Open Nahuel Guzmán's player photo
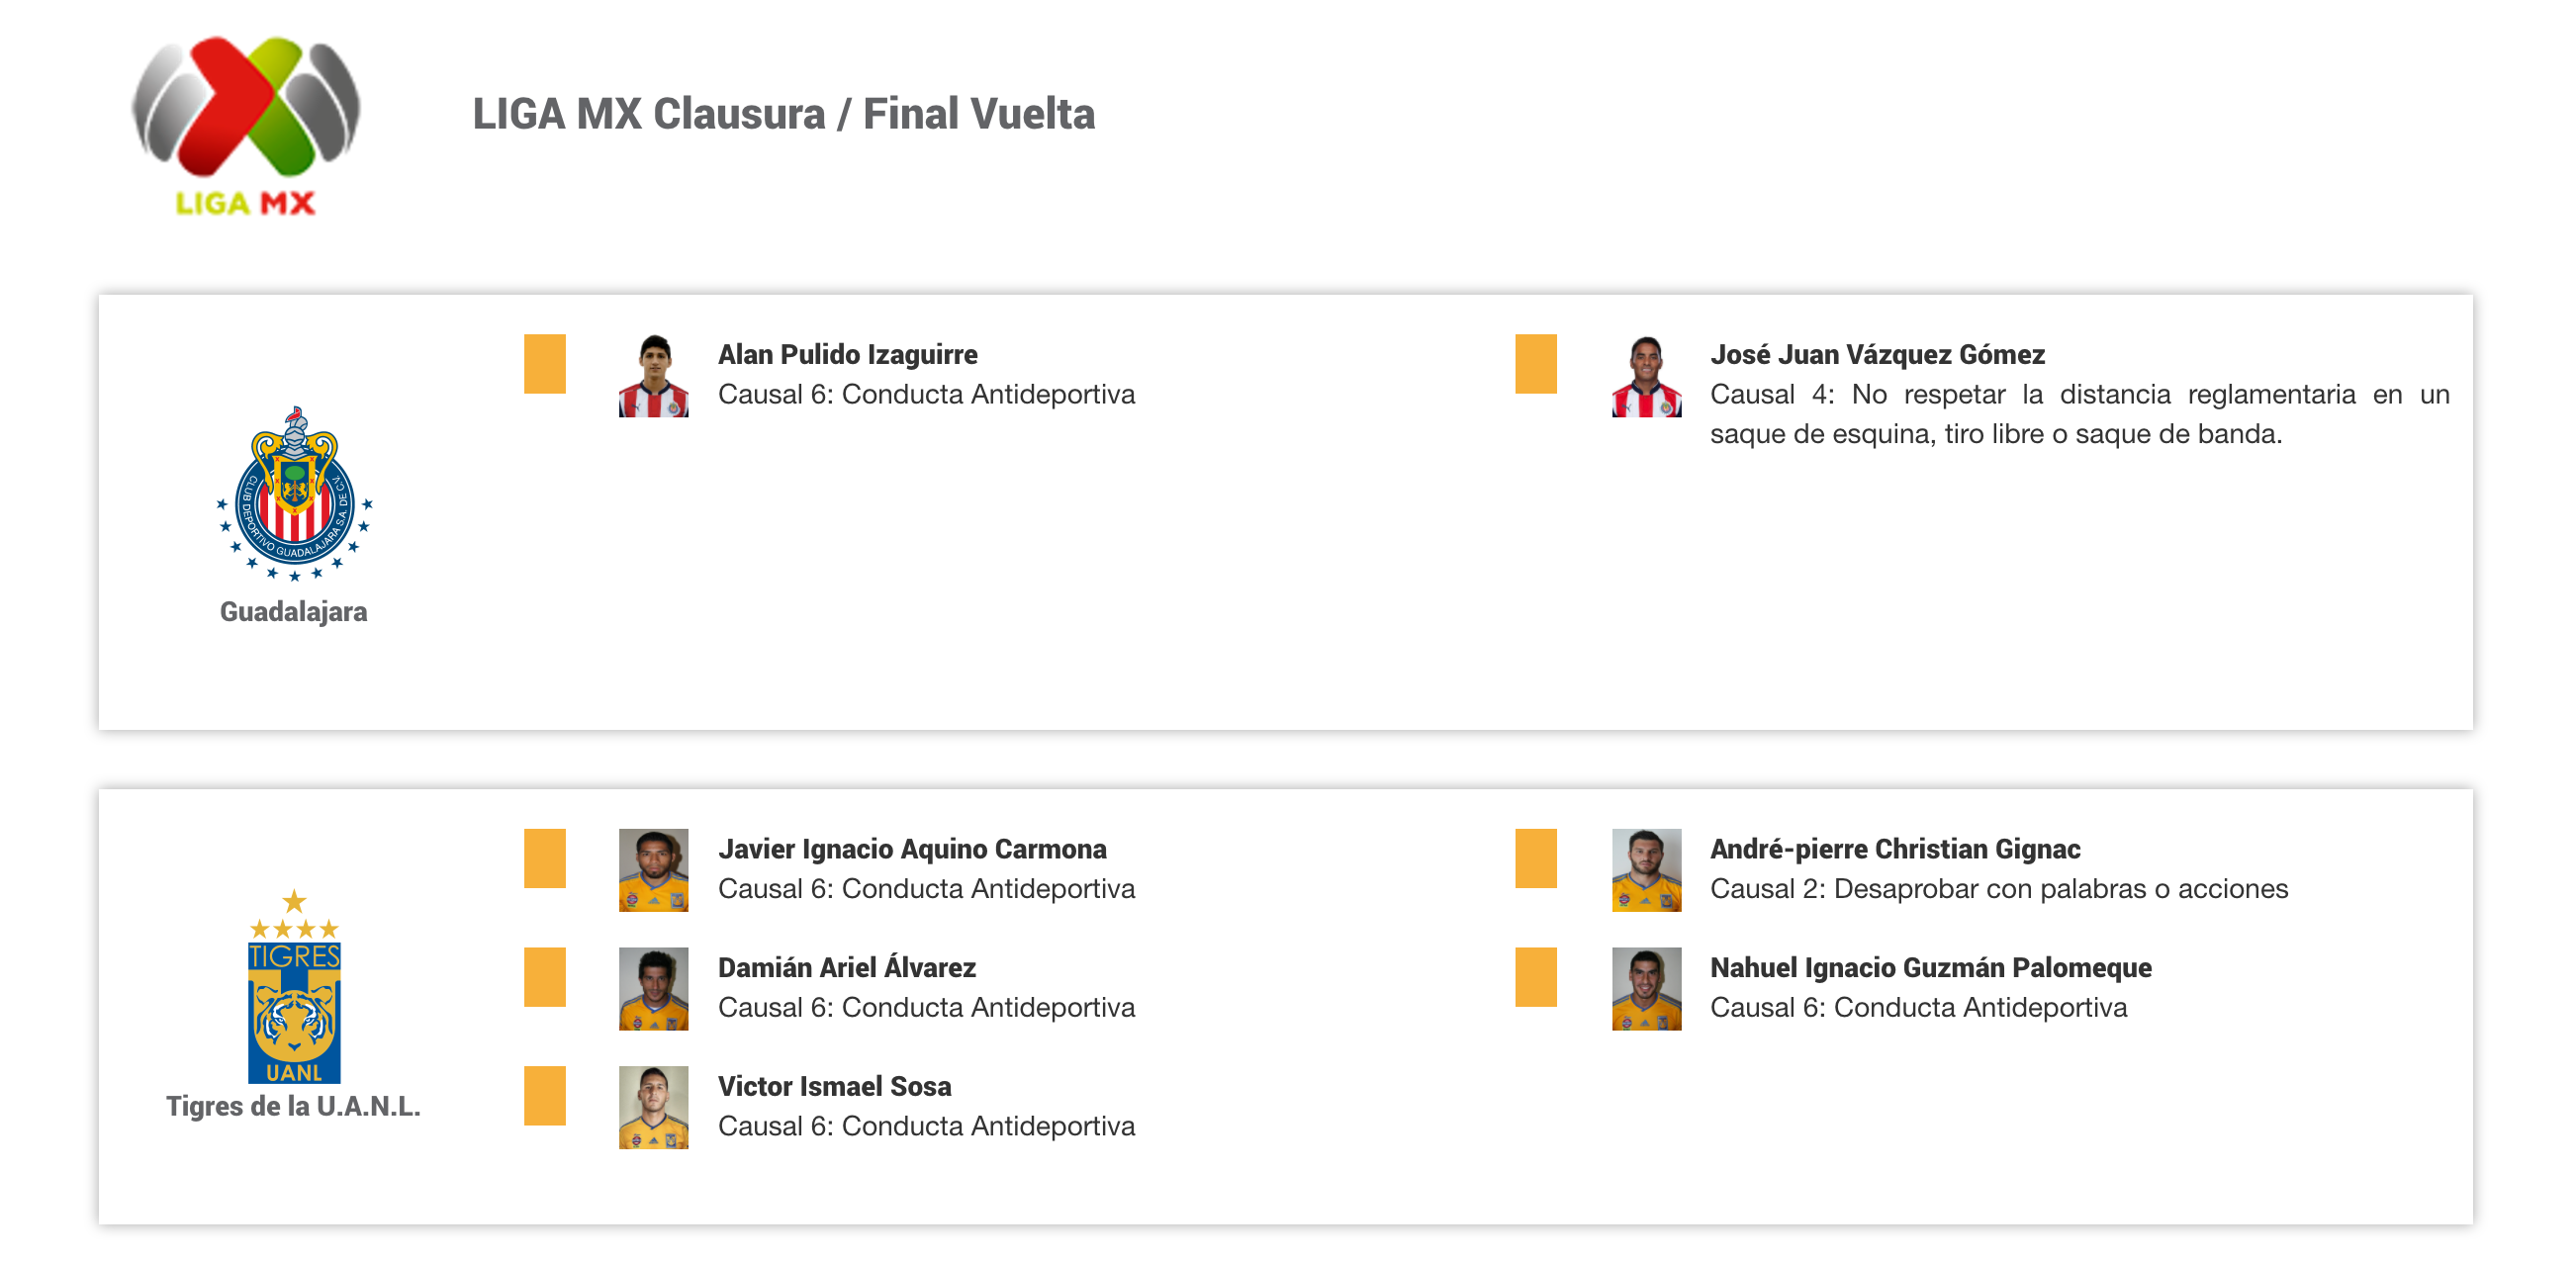 point(1645,989)
